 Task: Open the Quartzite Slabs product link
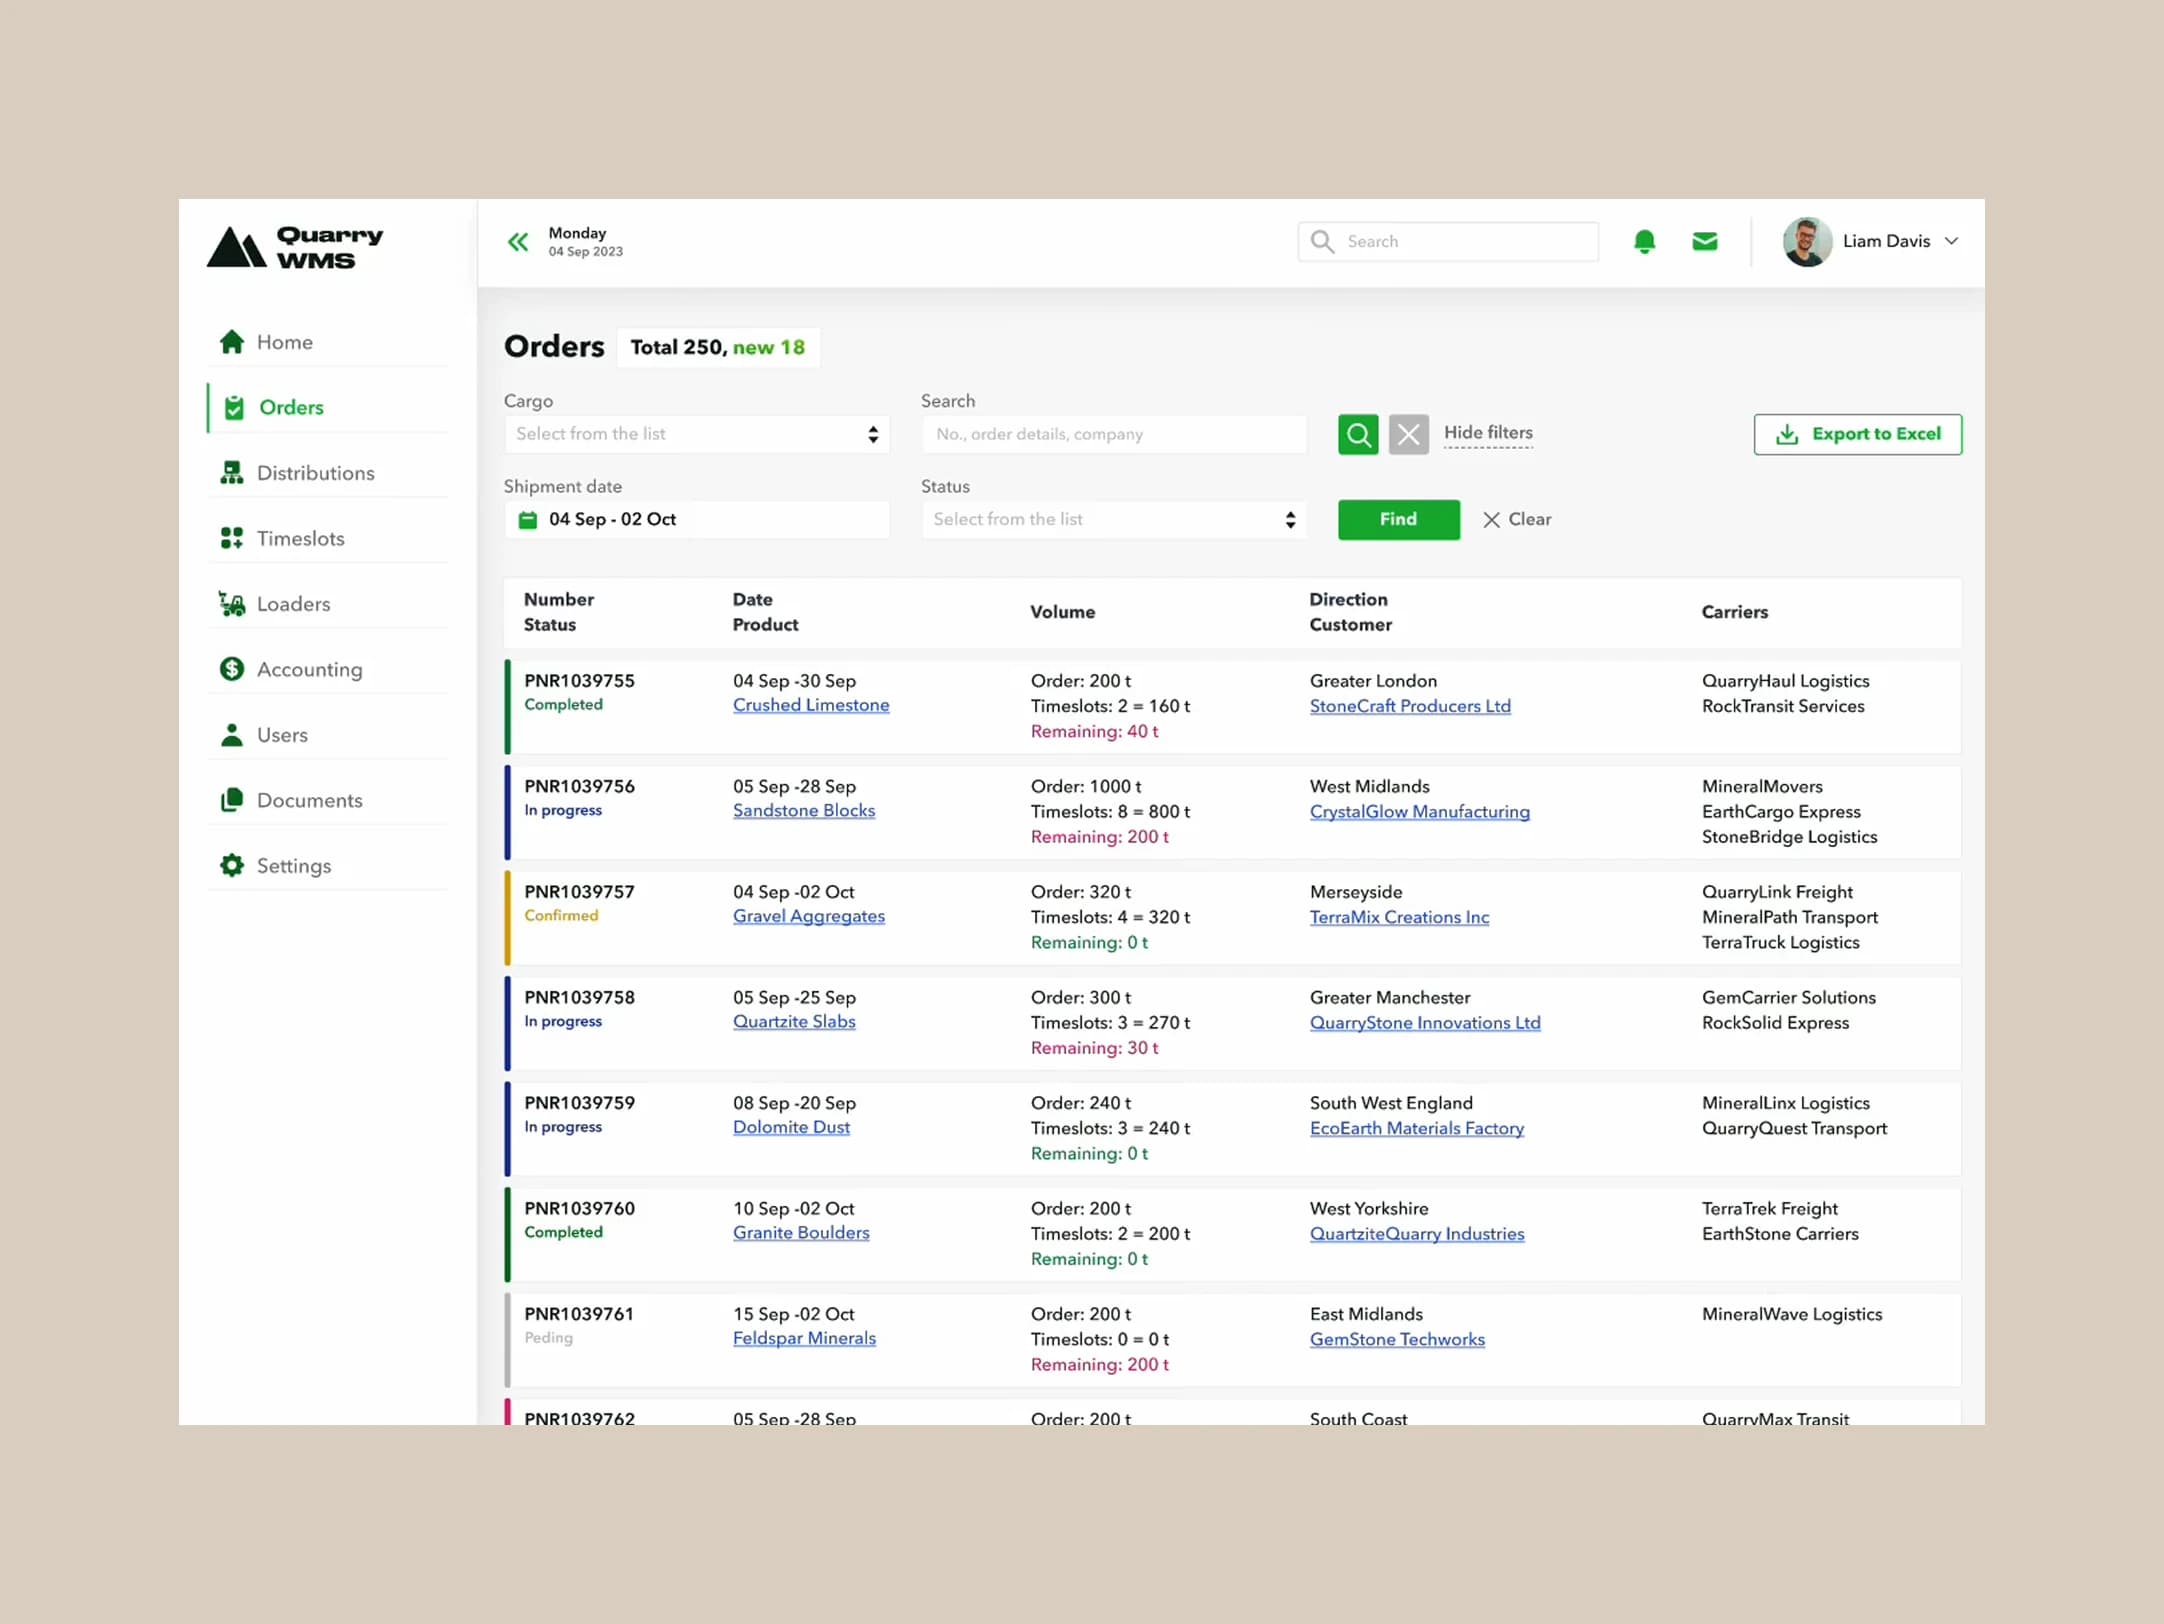point(794,1022)
